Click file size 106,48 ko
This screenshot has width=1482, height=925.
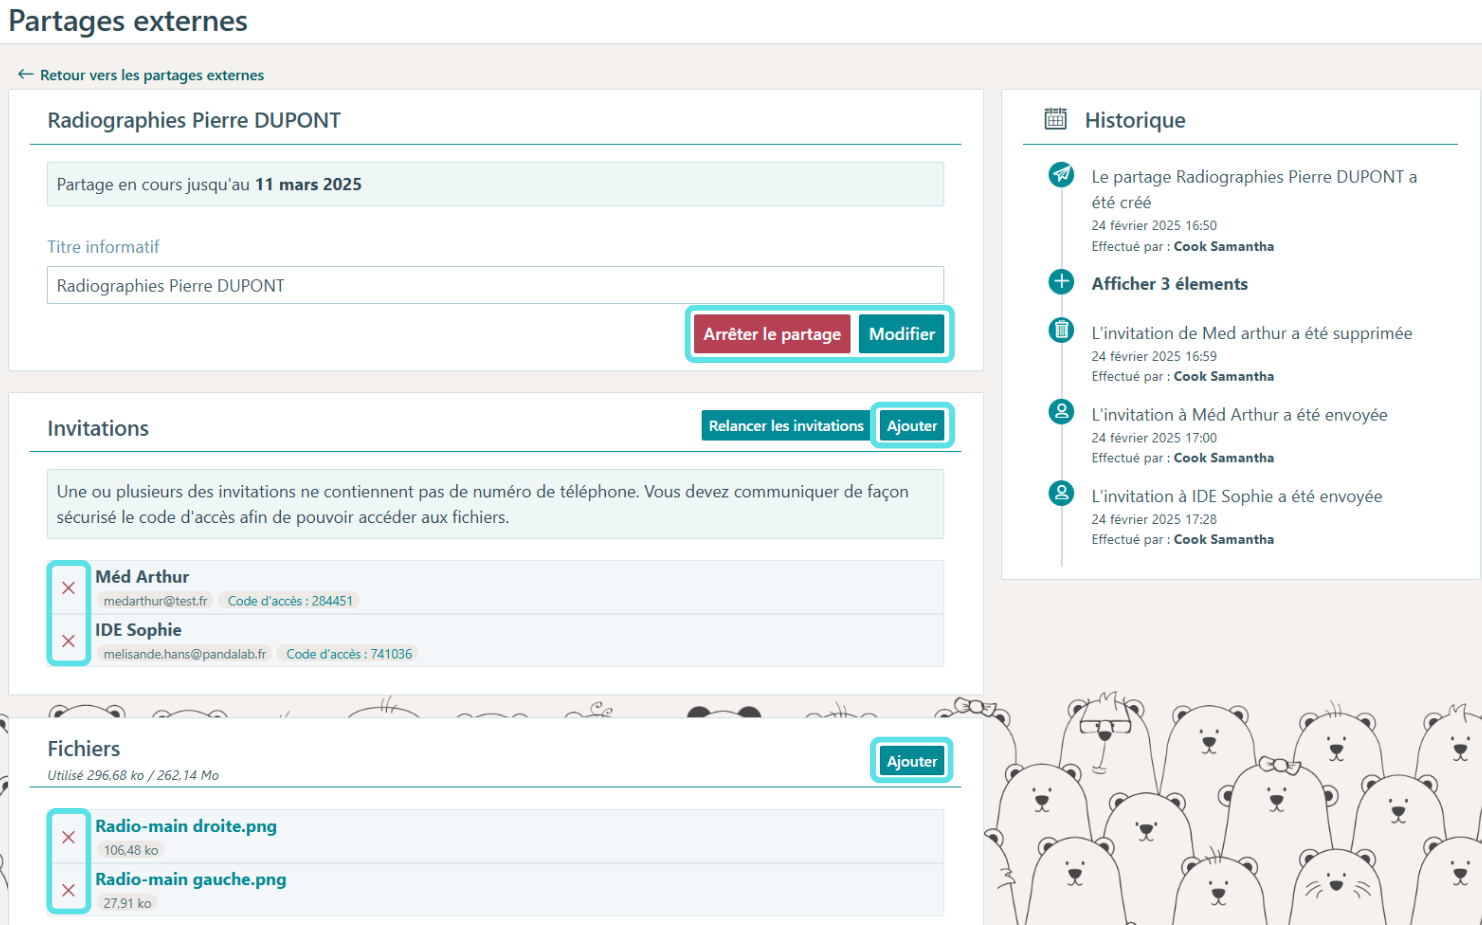131,850
